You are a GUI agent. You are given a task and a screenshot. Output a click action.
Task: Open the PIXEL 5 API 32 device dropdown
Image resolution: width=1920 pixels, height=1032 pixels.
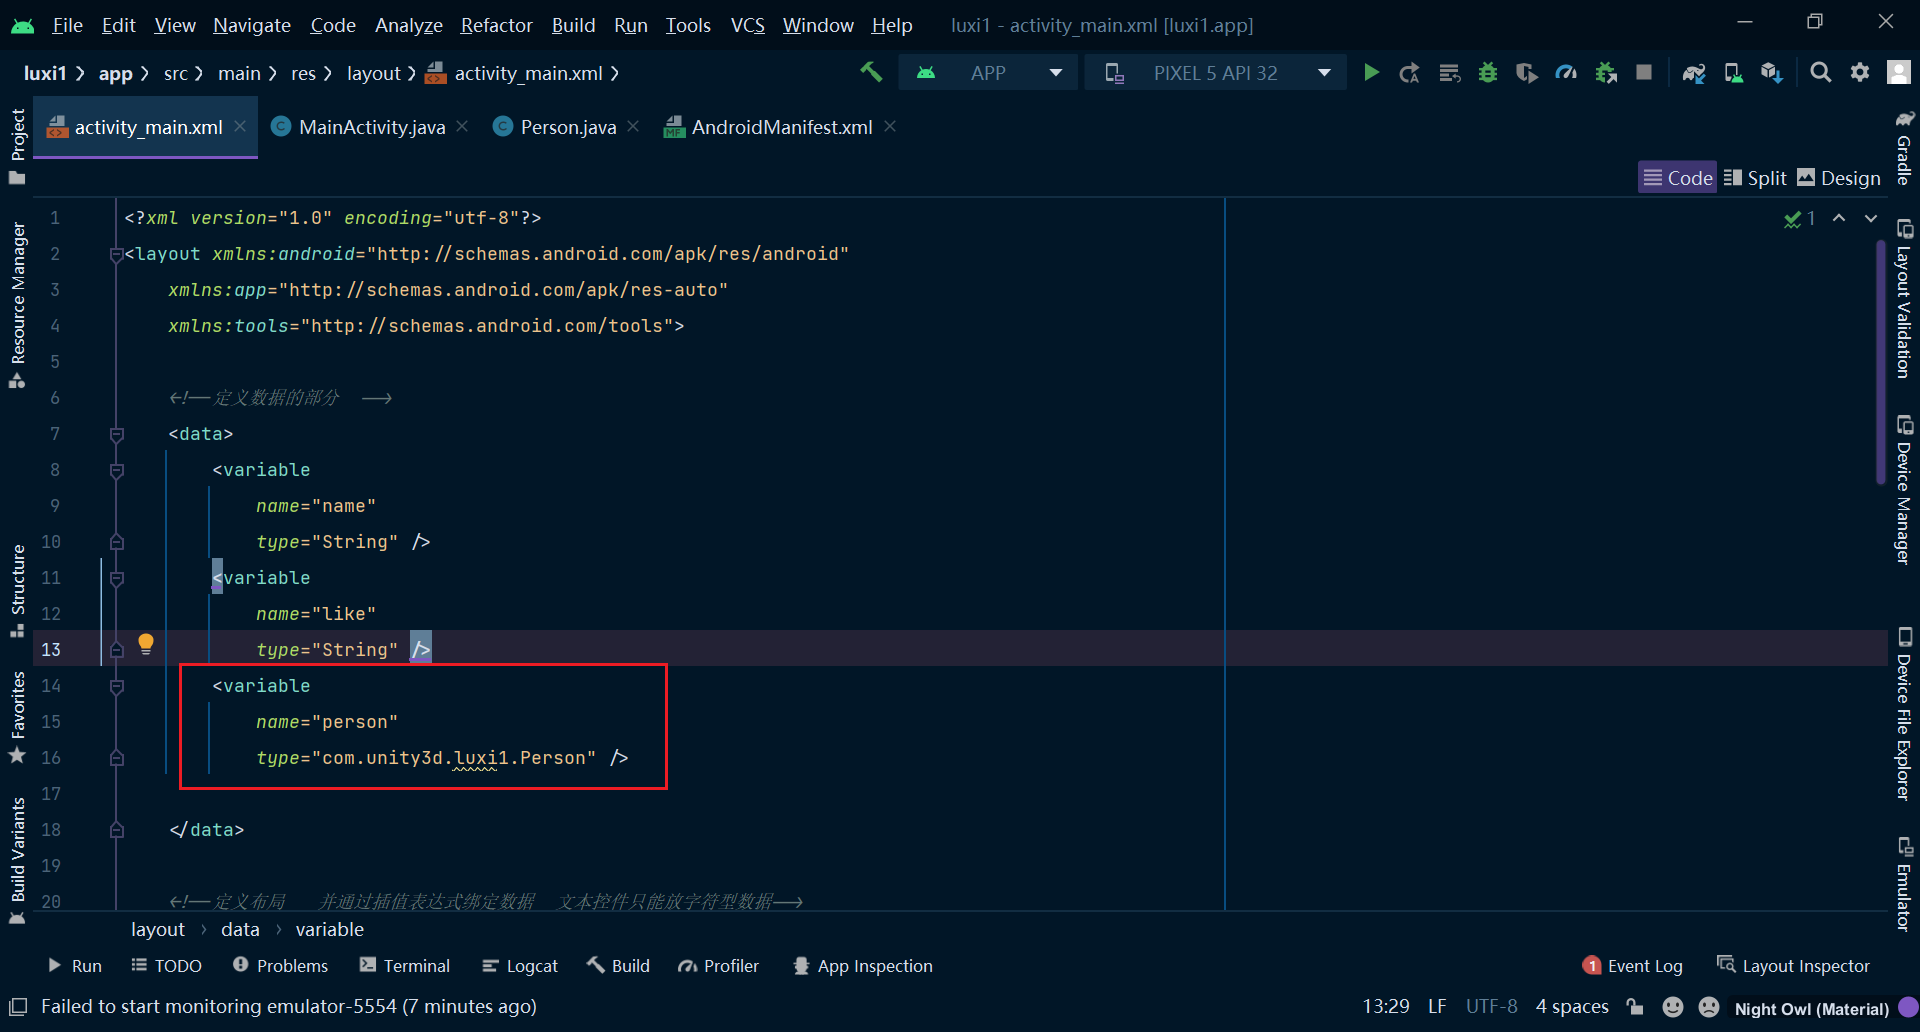click(x=1216, y=73)
